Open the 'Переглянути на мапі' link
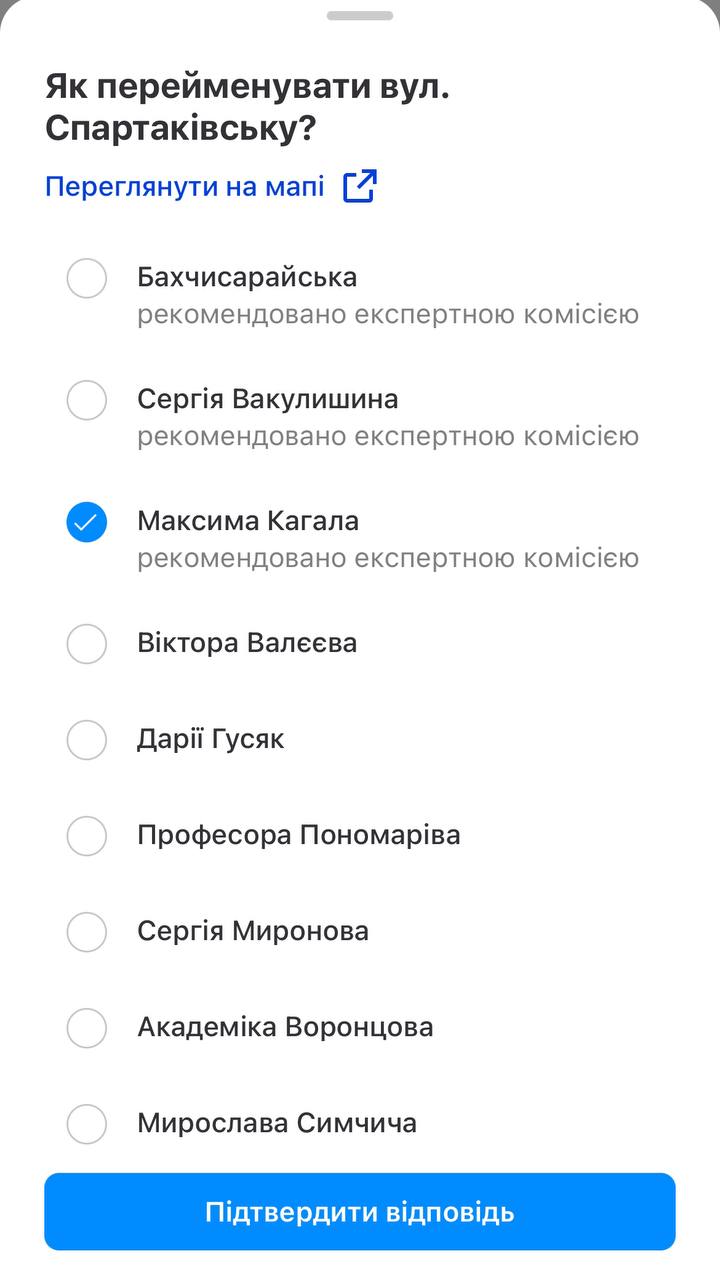Image resolution: width=720 pixels, height=1280 pixels. (x=185, y=187)
